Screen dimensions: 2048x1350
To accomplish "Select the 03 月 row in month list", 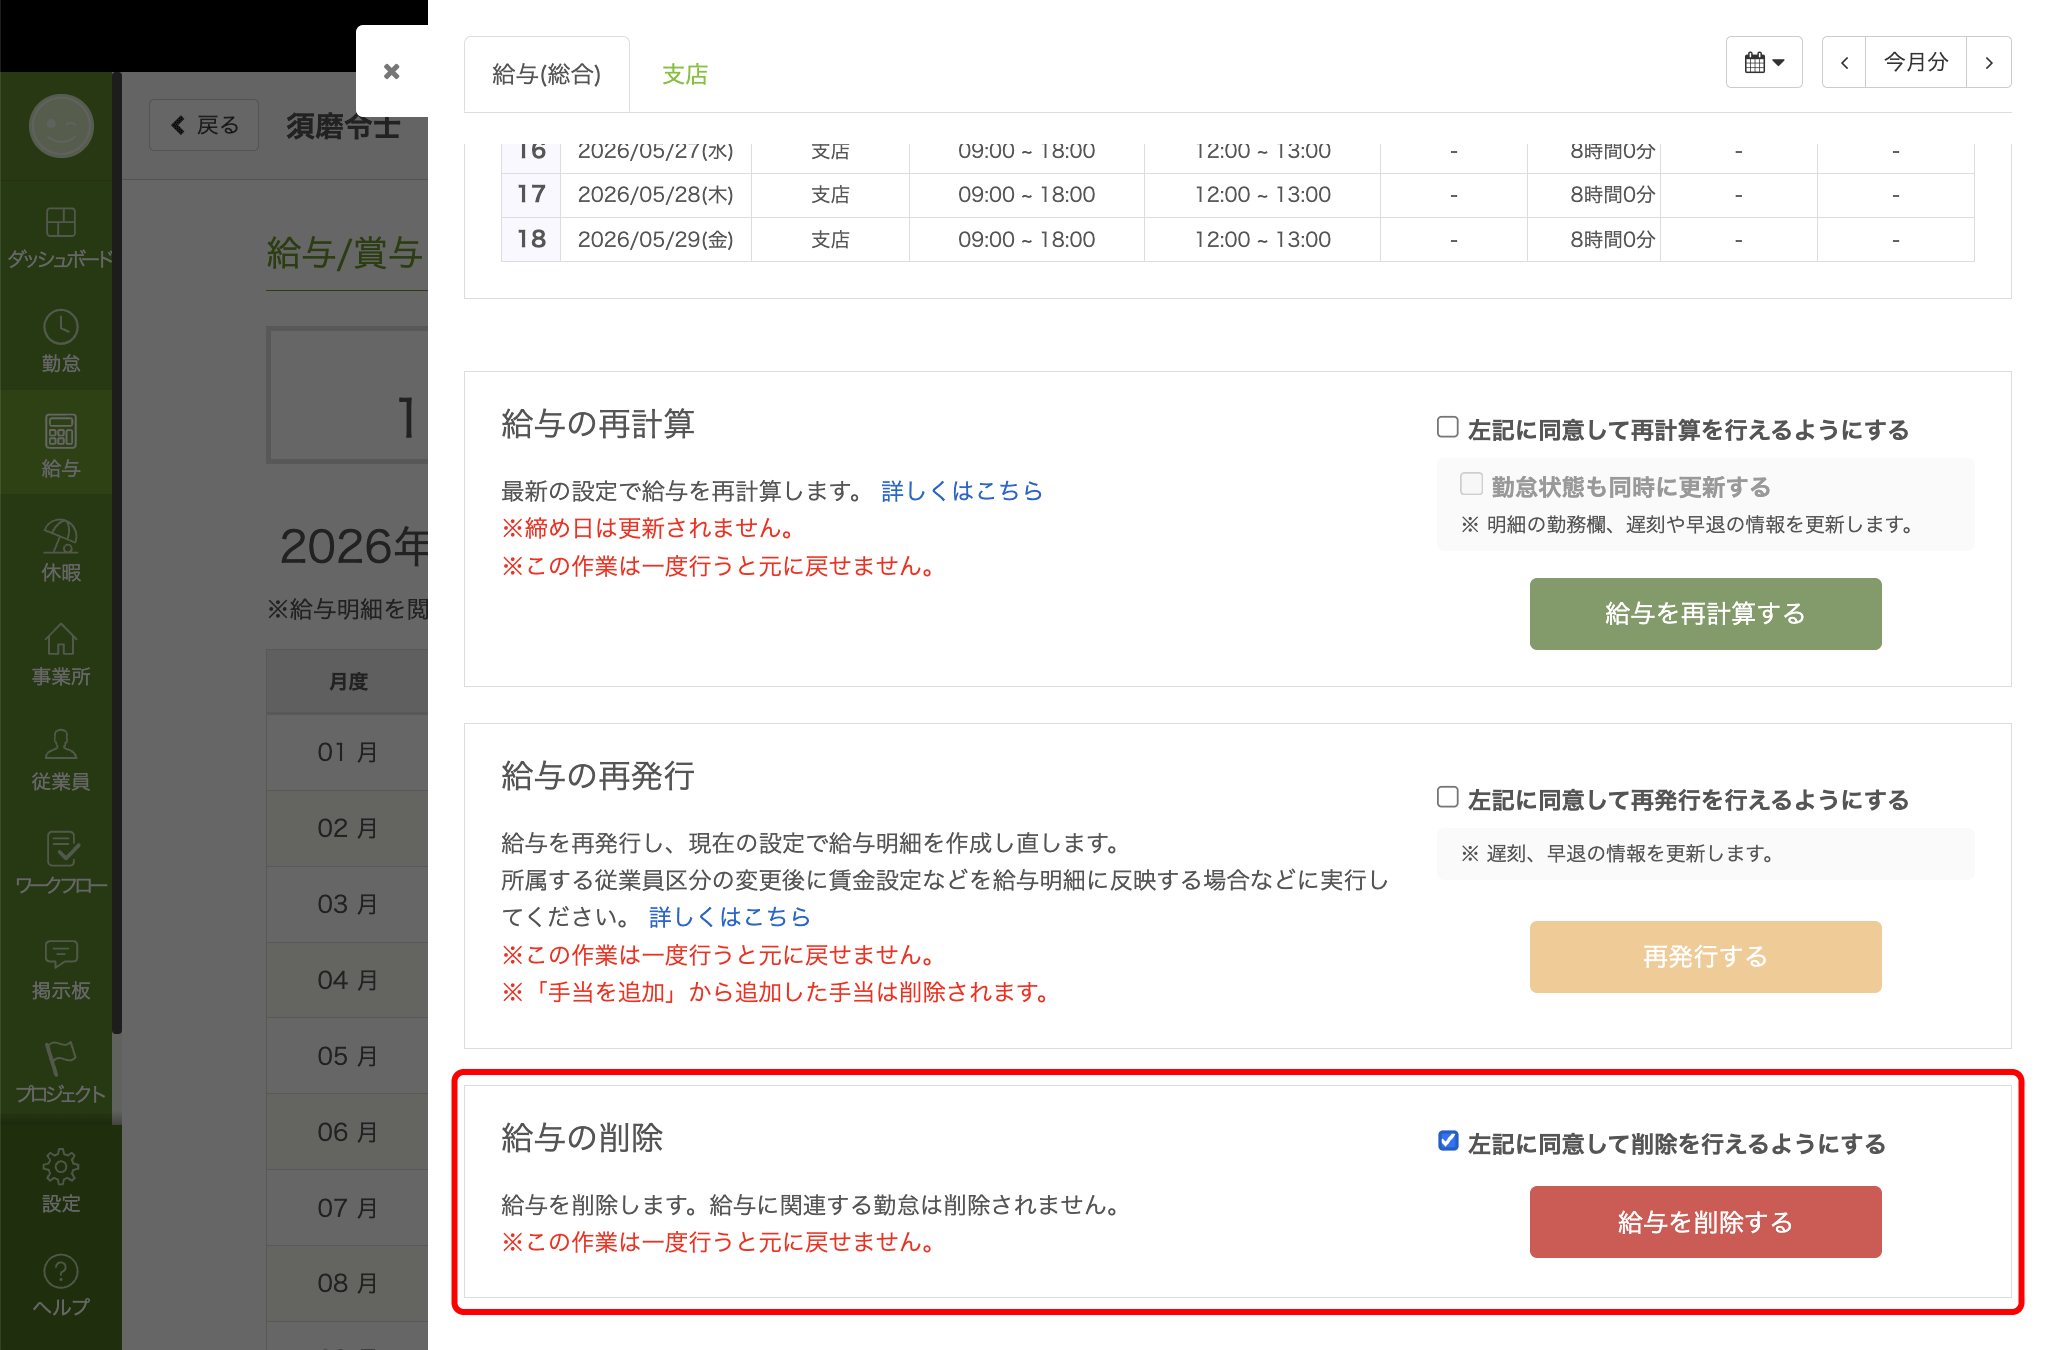I will pyautogui.click(x=347, y=904).
